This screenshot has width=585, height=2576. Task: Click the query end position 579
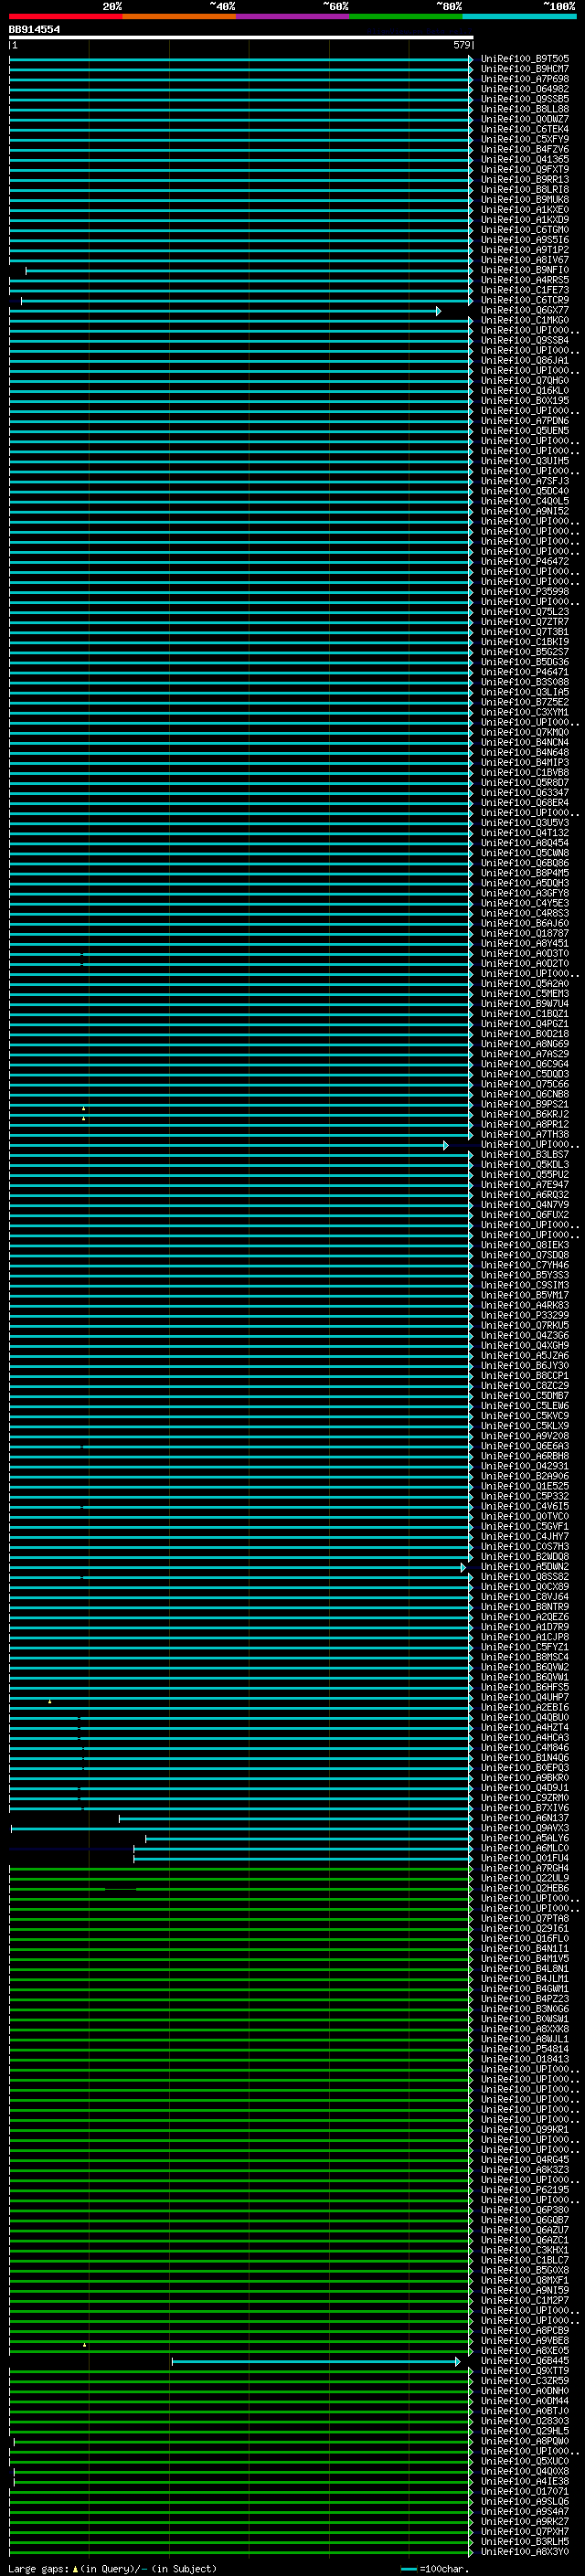click(x=461, y=45)
